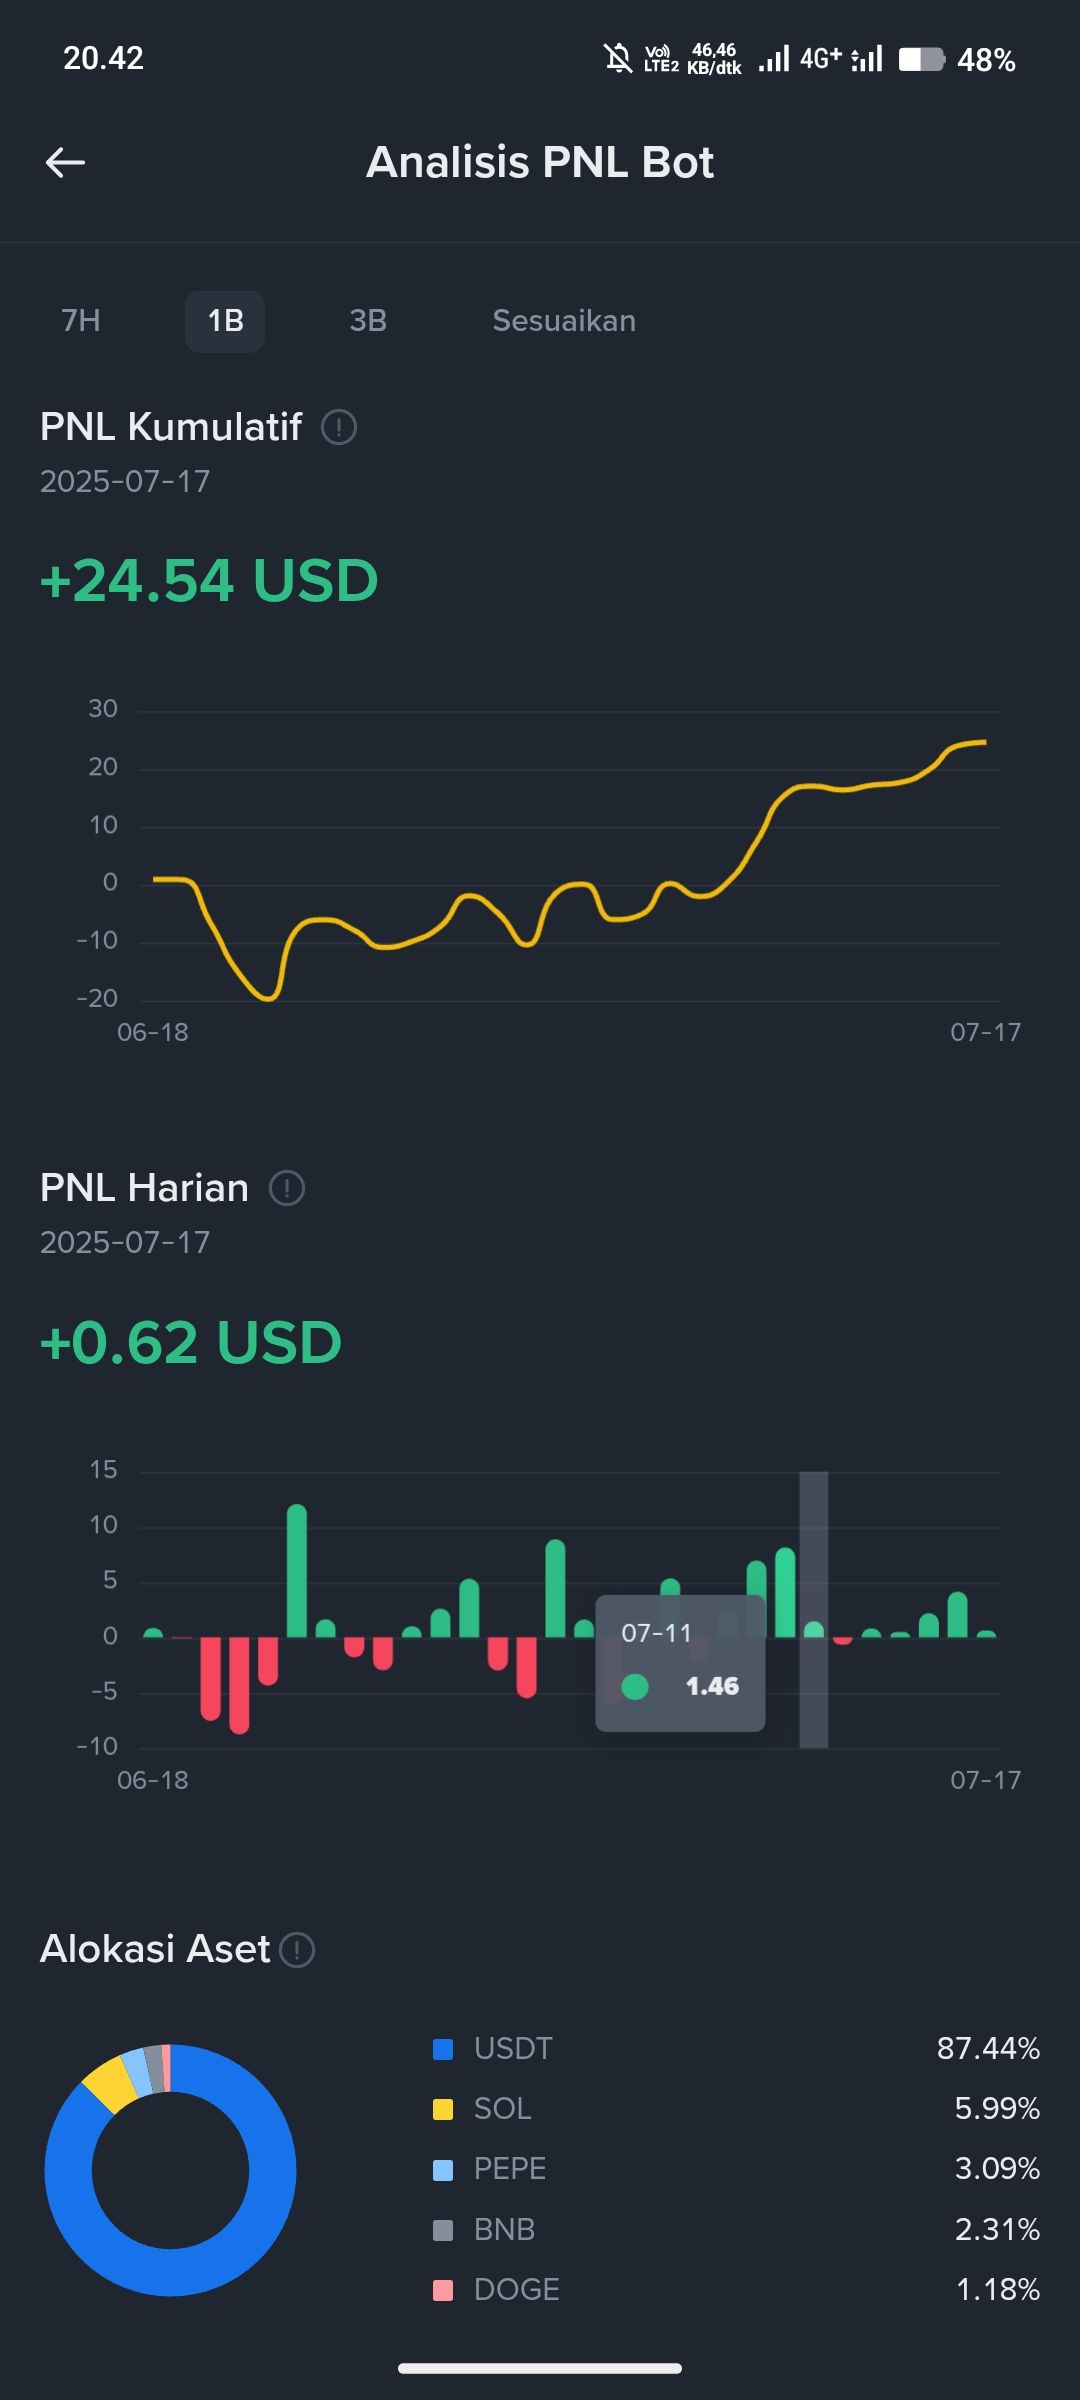Tap the 4G+ signal indicator

[820, 59]
